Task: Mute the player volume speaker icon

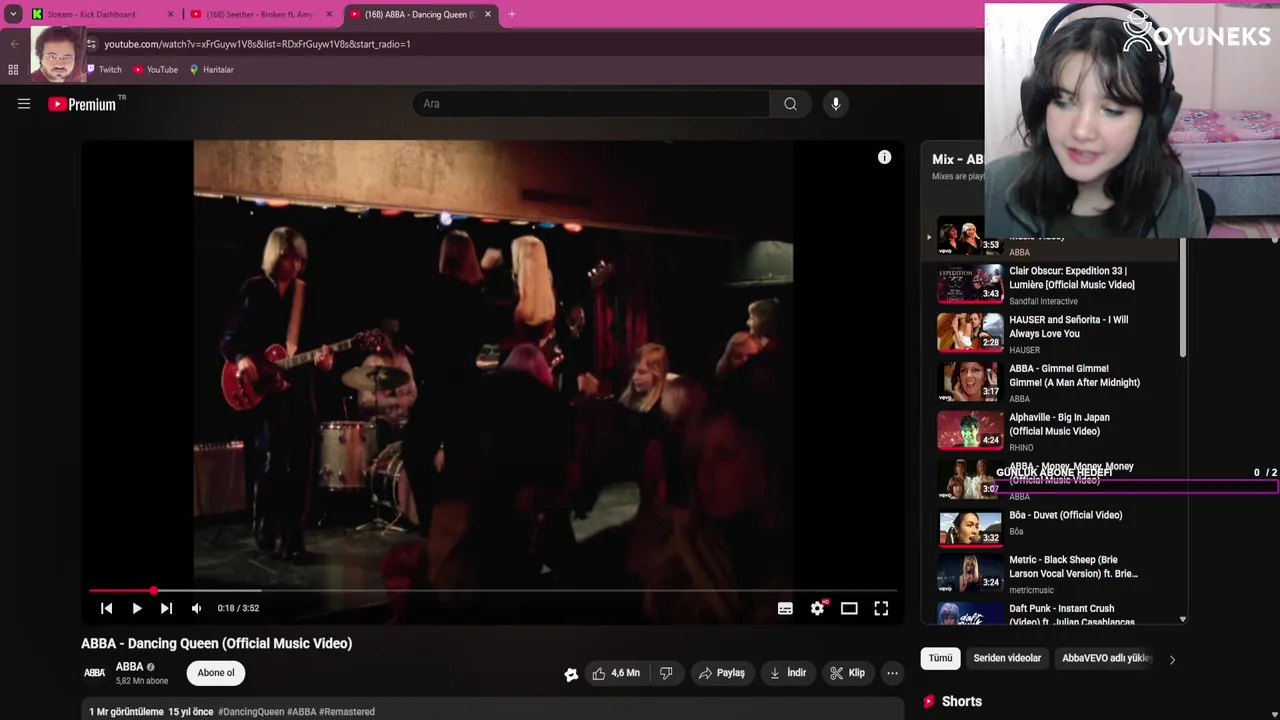Action: tap(196, 608)
